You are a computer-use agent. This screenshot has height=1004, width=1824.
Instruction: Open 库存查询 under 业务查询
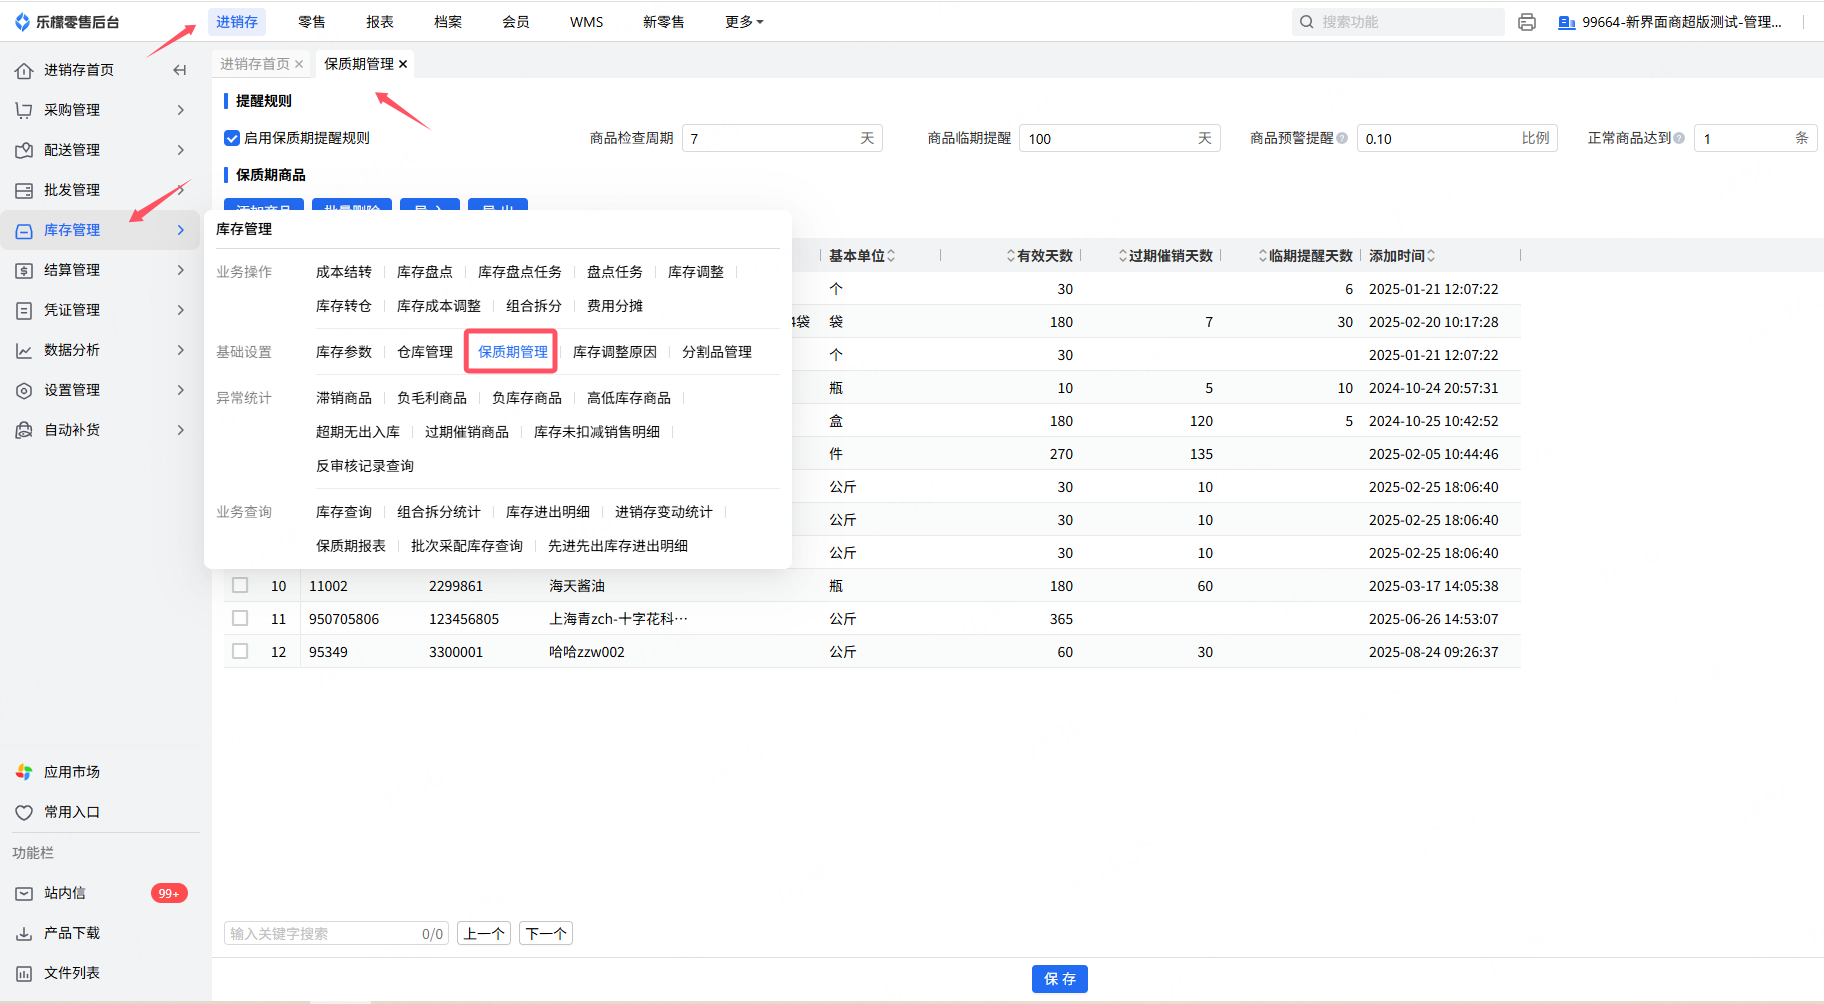click(344, 512)
